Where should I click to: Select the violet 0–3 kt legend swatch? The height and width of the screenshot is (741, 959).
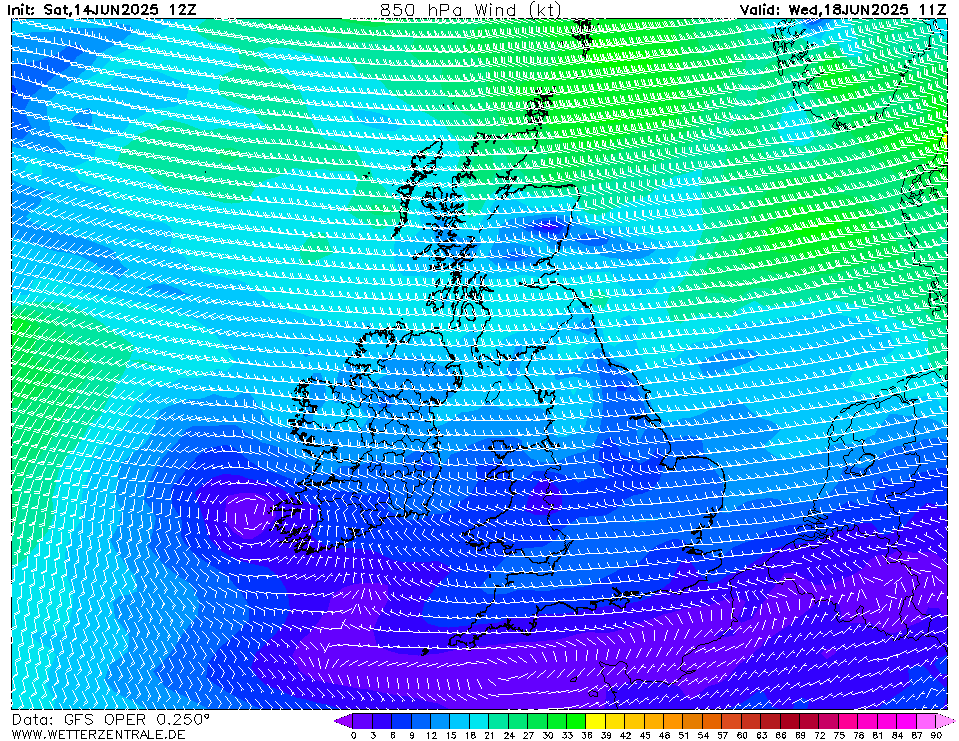(x=363, y=721)
